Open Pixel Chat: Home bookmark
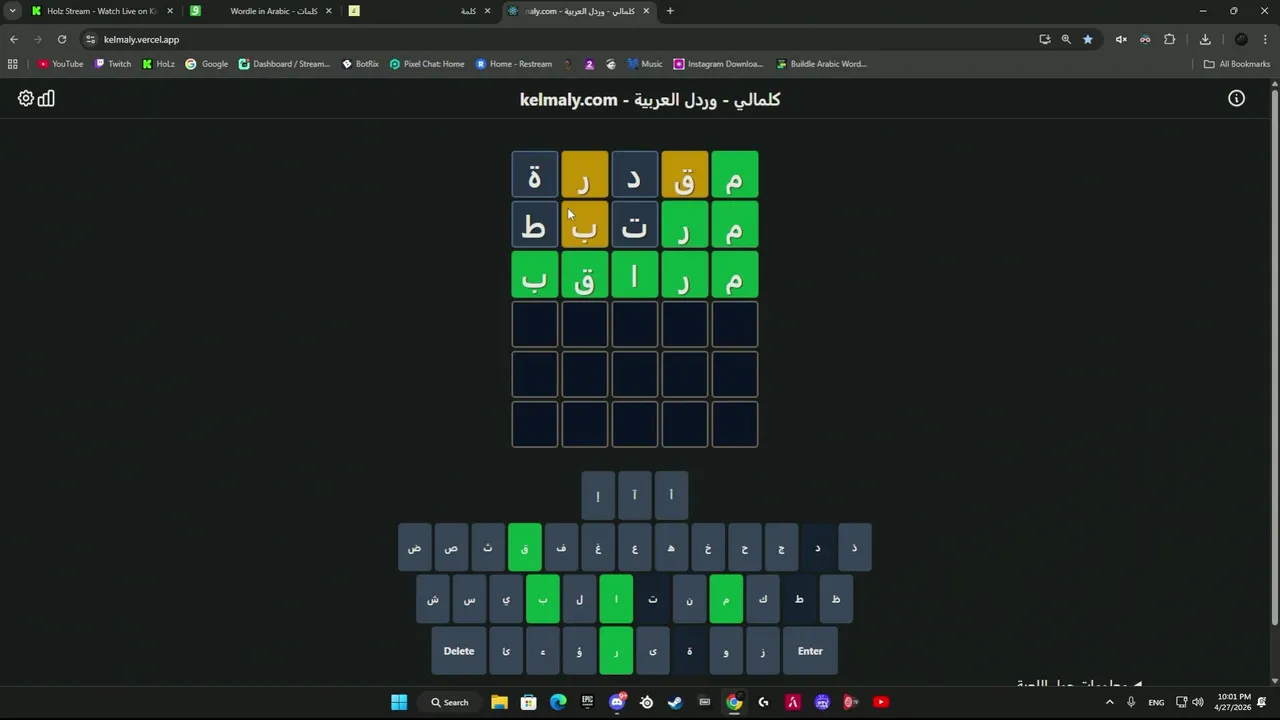The image size is (1280, 720). coord(427,64)
